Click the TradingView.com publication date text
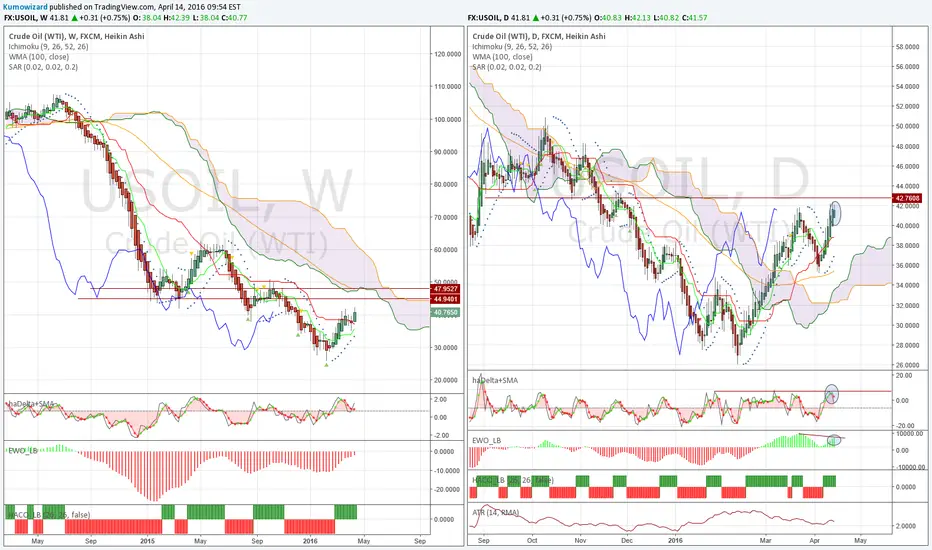932x550 pixels. [168, 7]
